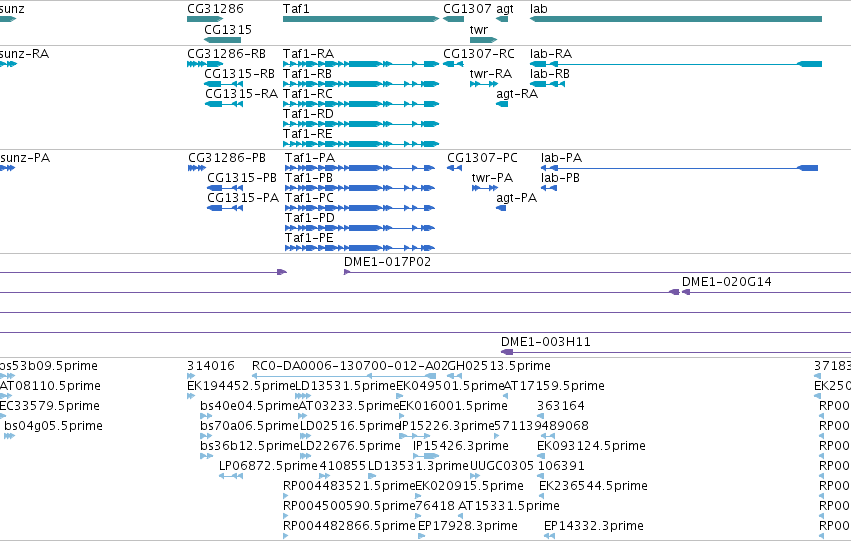The width and height of the screenshot is (851, 541).
Task: Select the twr-RA transcript
Action: (484, 84)
